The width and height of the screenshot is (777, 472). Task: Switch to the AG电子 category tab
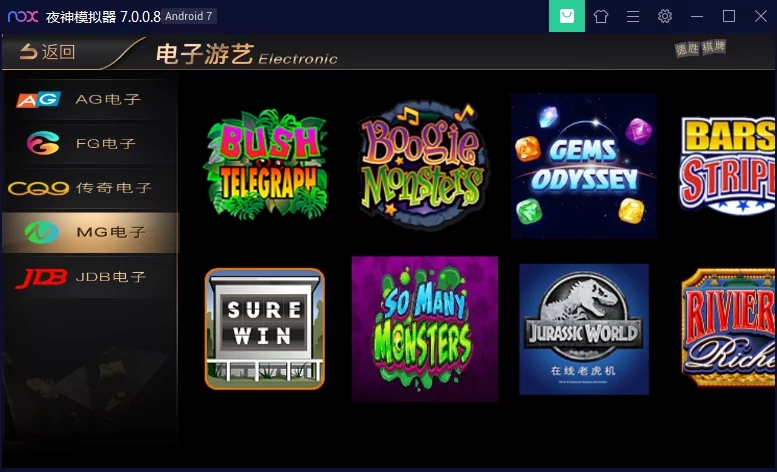click(89, 100)
